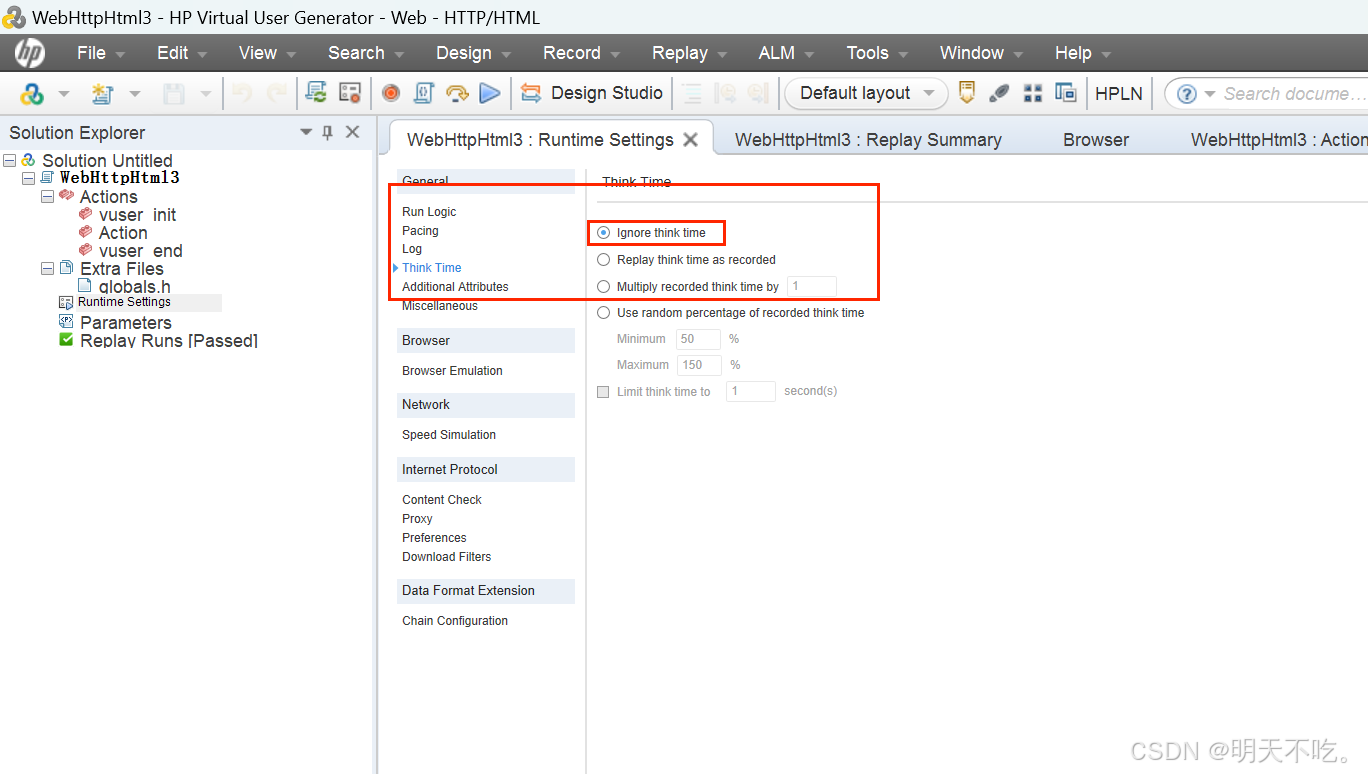
Task: Open the Record menu
Action: 581,53
